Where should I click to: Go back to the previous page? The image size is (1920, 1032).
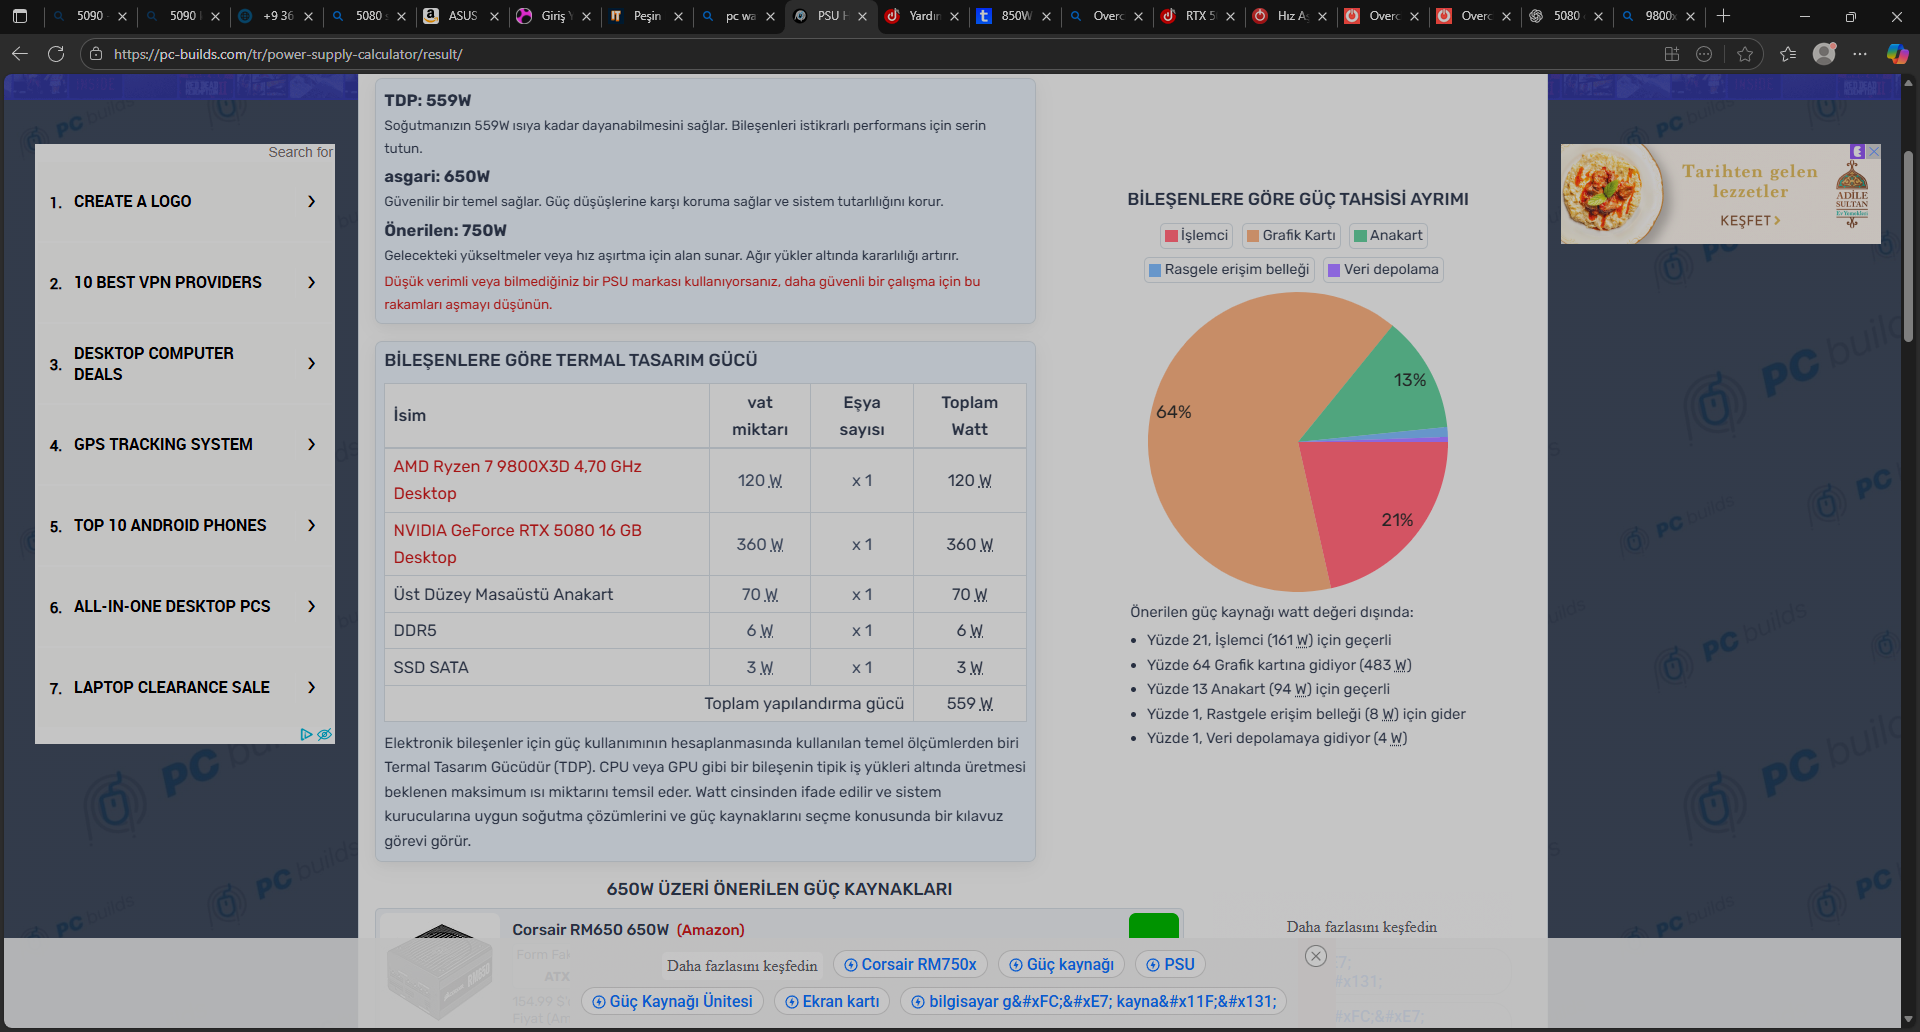[x=20, y=54]
